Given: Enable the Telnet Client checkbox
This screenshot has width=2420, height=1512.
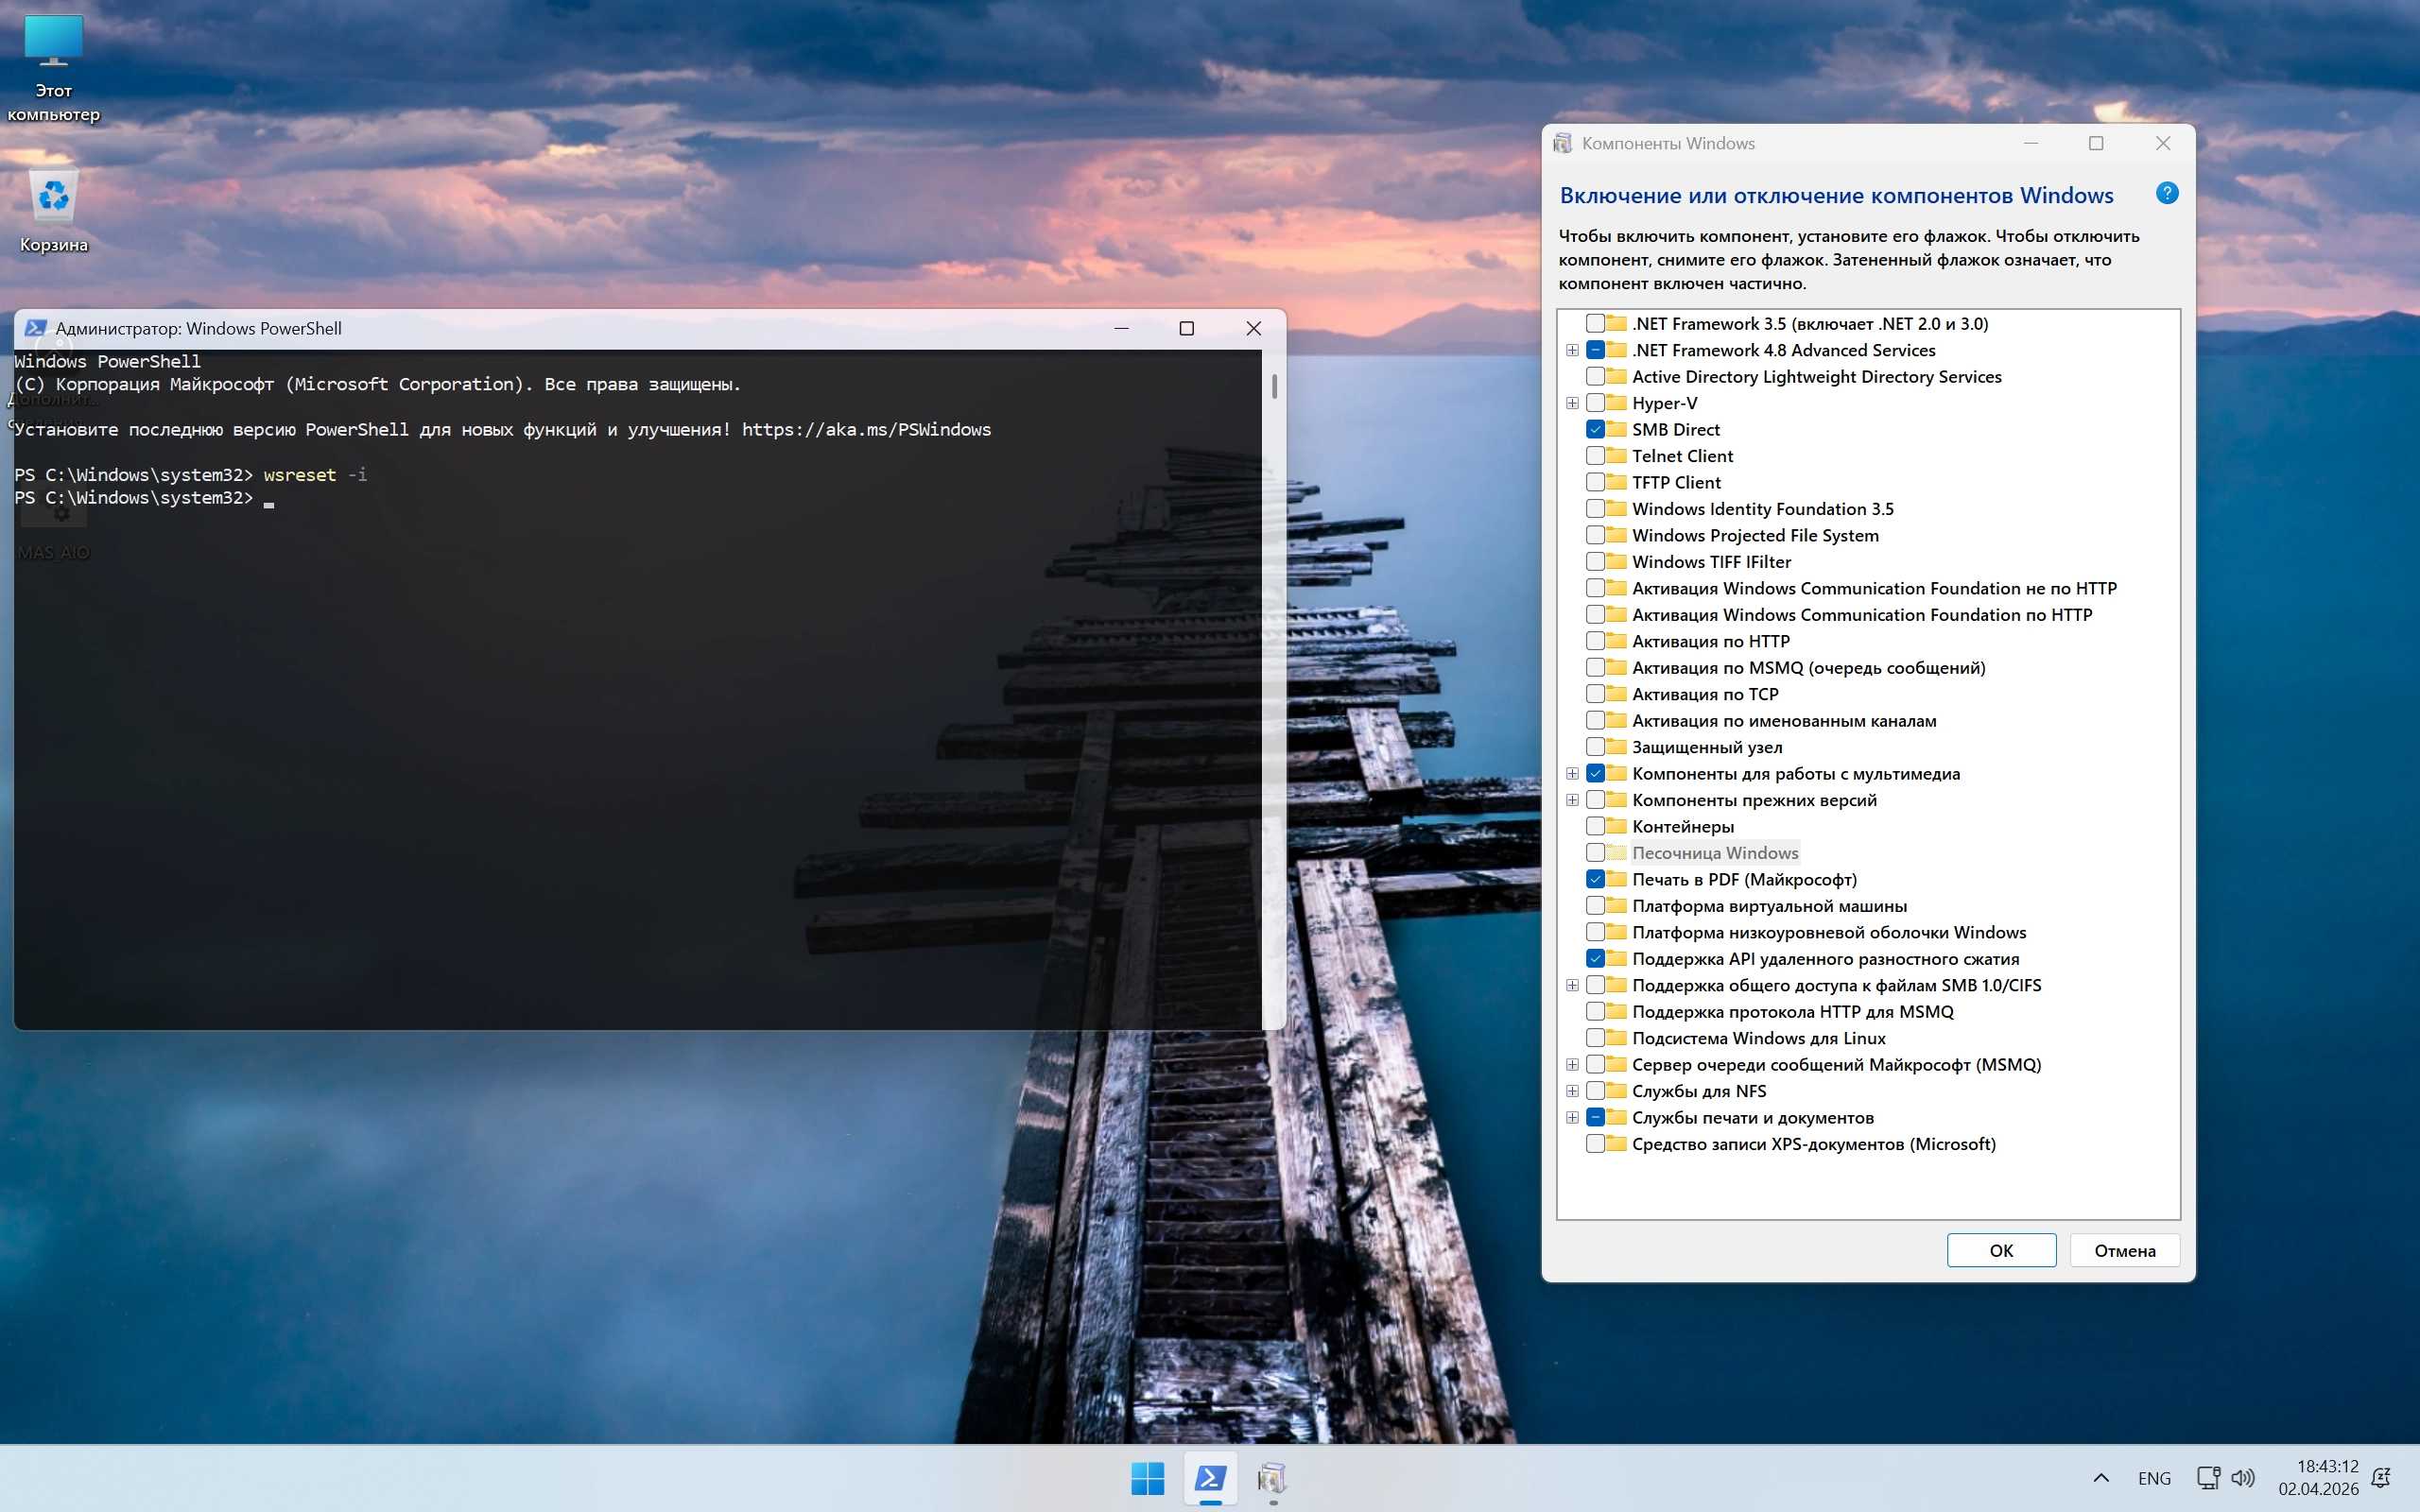Looking at the screenshot, I should (x=1595, y=456).
